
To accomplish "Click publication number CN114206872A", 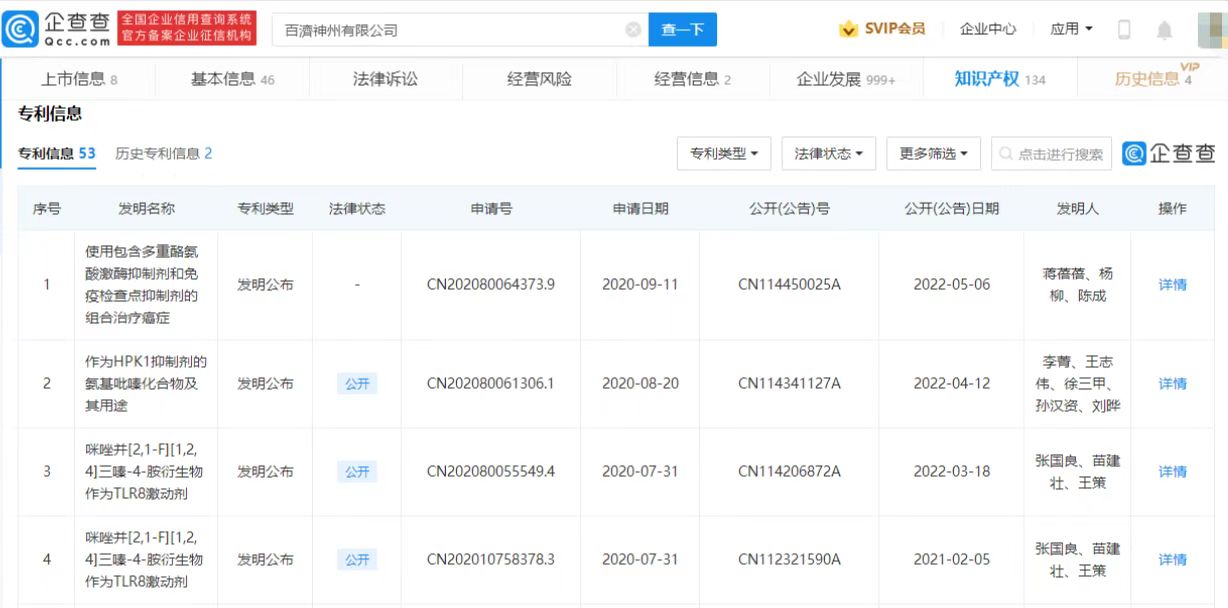I will (789, 471).
